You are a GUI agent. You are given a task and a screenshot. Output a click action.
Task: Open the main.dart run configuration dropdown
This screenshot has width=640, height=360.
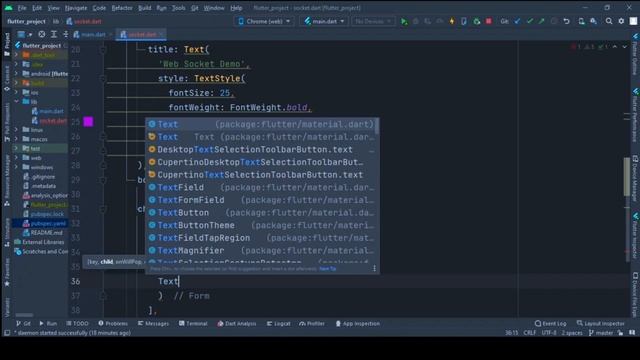[x=324, y=21]
